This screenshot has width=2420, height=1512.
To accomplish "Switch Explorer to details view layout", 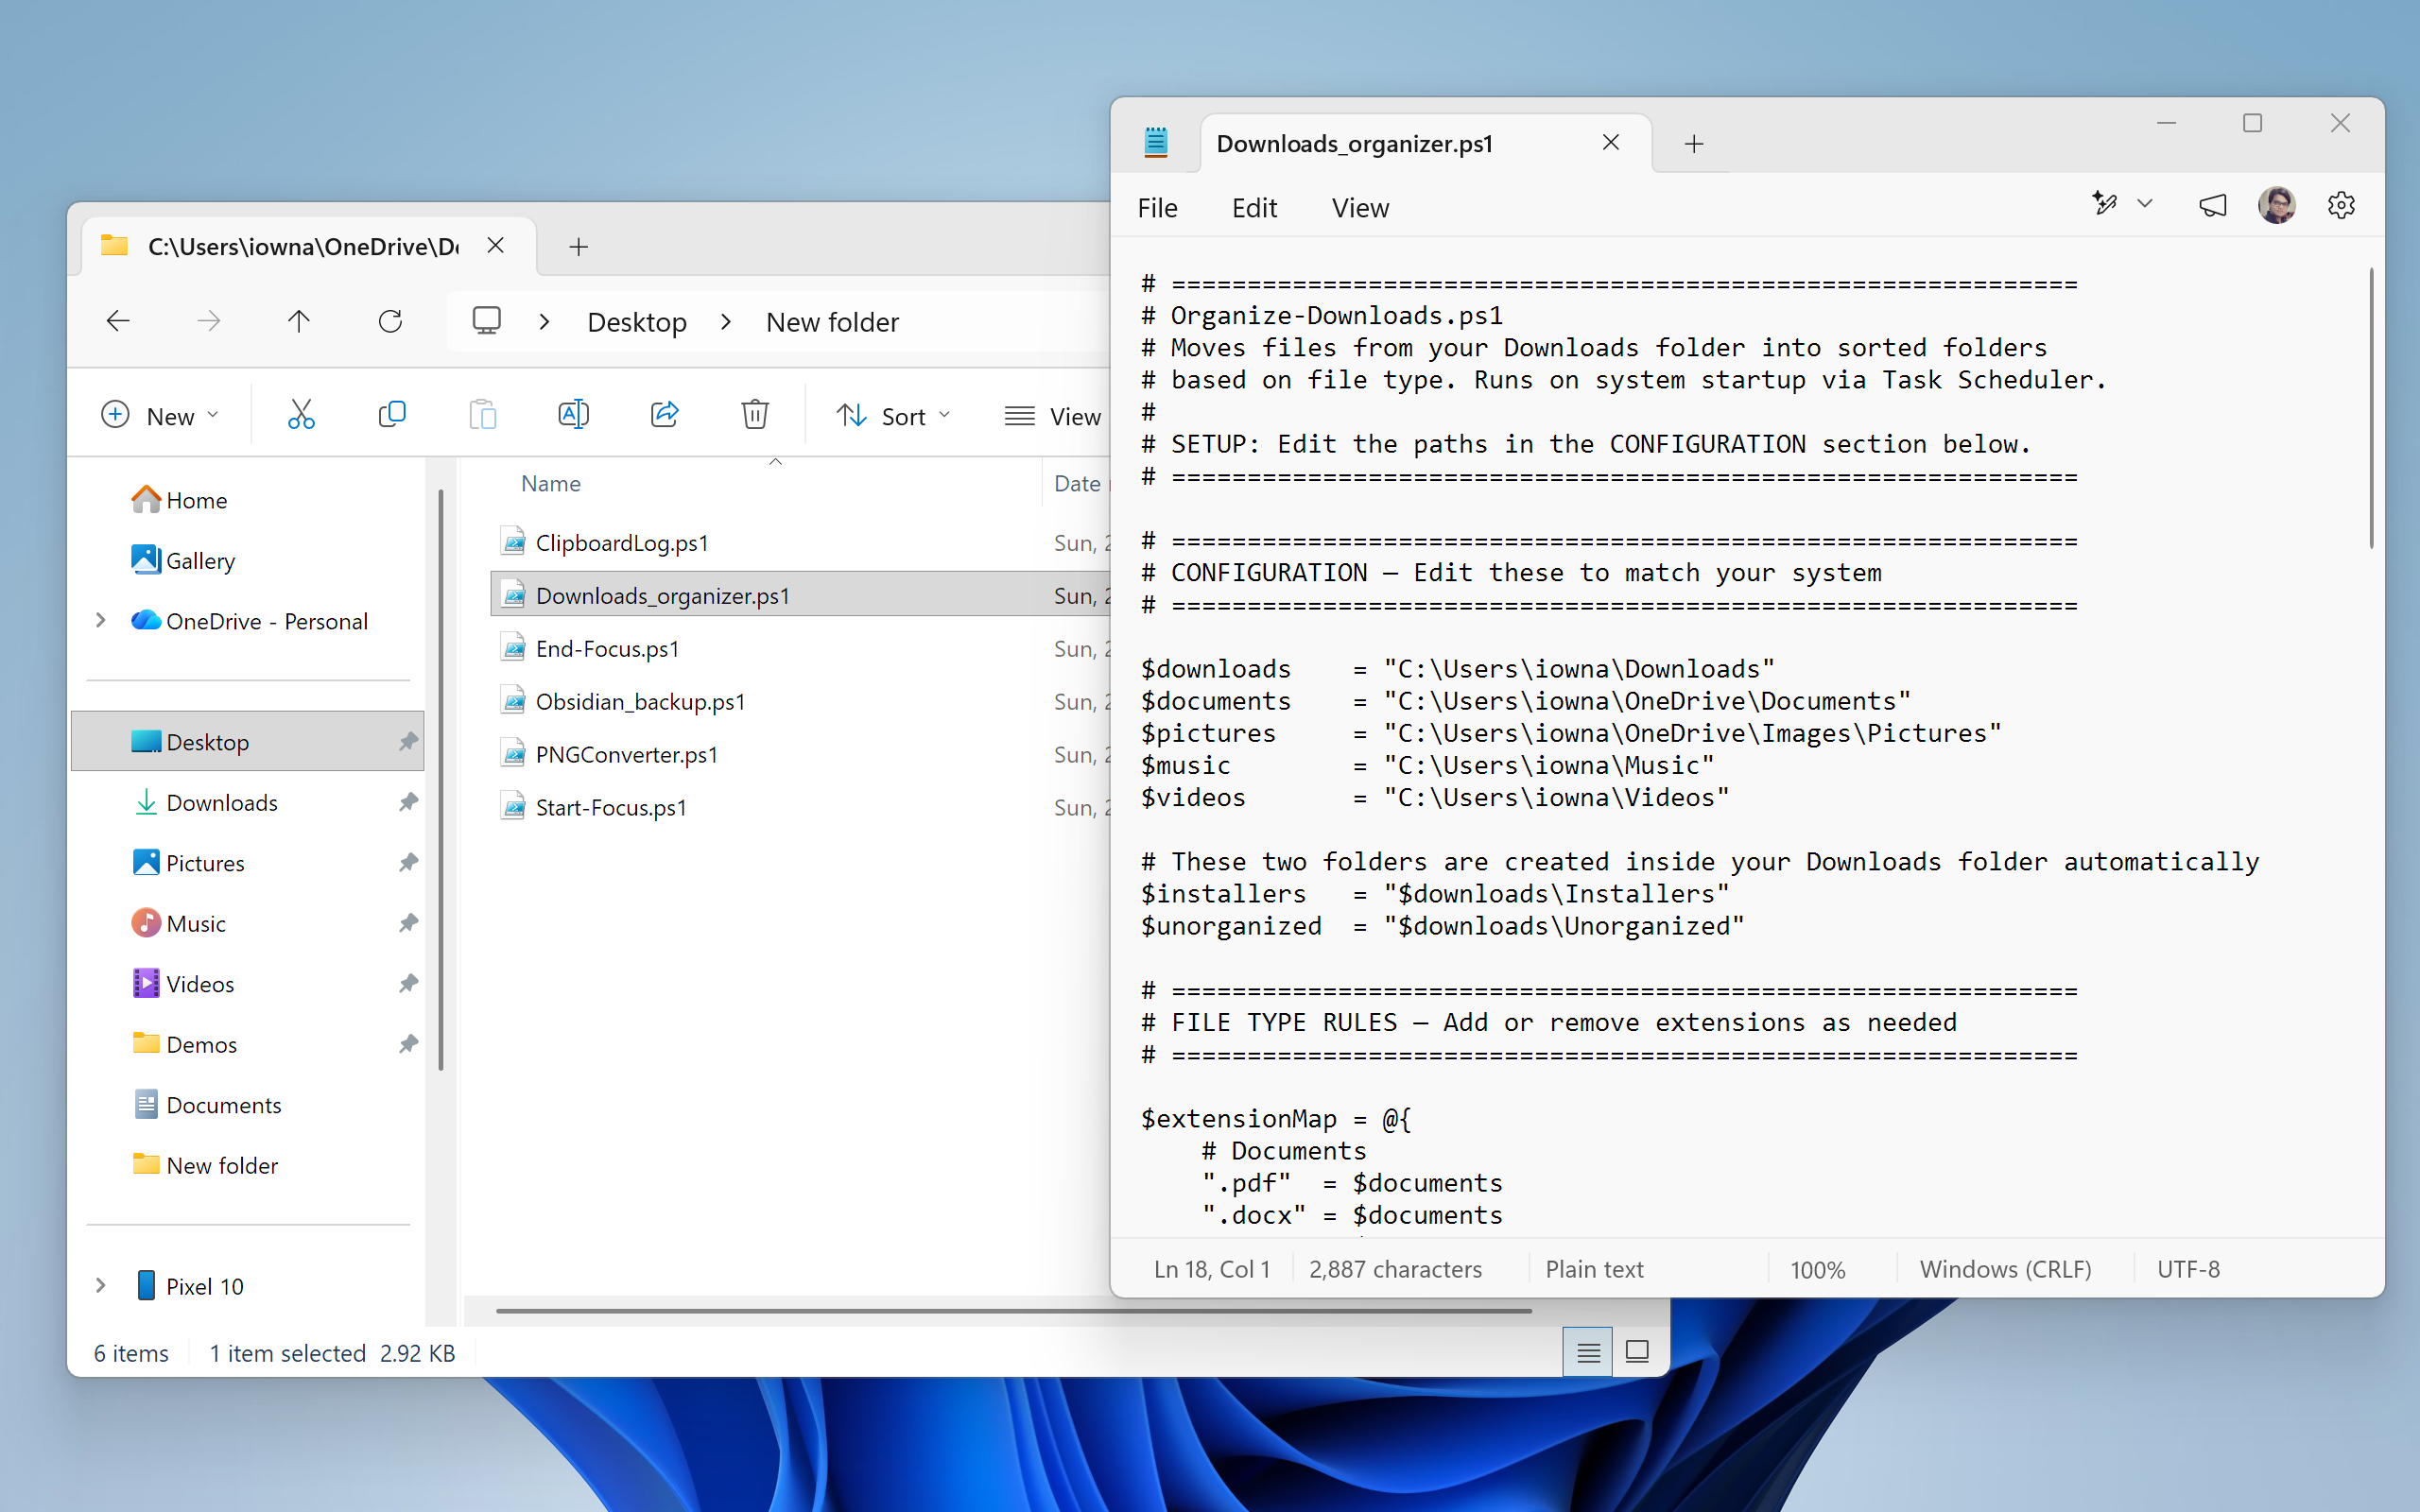I will coord(1588,1353).
